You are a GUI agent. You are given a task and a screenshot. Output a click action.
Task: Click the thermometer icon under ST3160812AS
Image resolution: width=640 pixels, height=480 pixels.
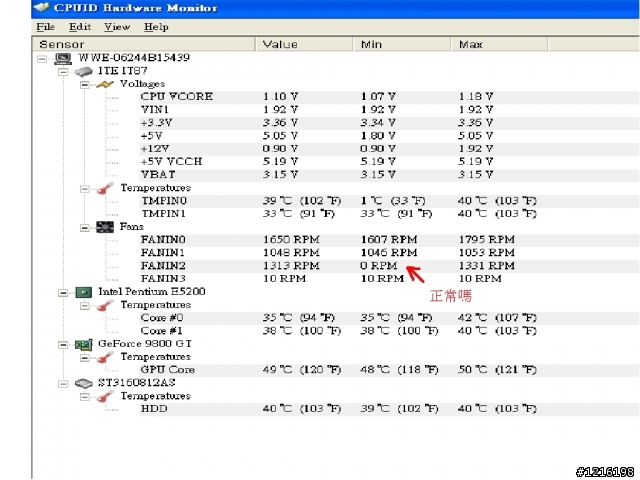tap(105, 396)
